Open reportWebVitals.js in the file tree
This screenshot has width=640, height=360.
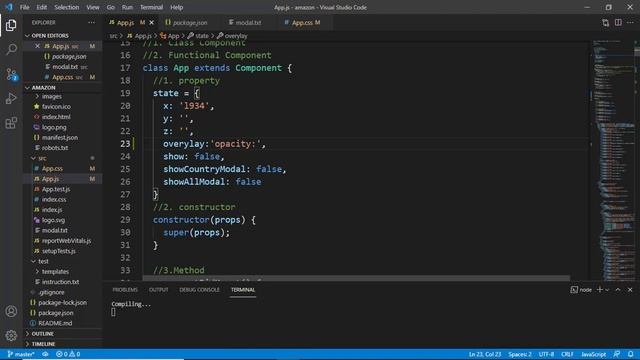(x=66, y=240)
